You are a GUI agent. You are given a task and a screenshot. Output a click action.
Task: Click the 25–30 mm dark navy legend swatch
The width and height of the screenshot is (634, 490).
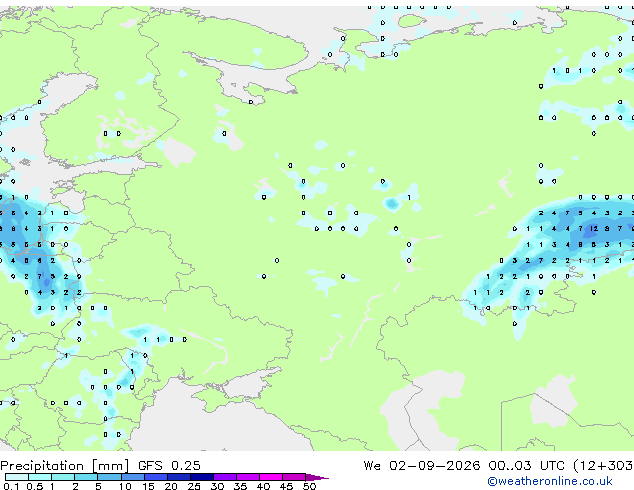point(202,477)
